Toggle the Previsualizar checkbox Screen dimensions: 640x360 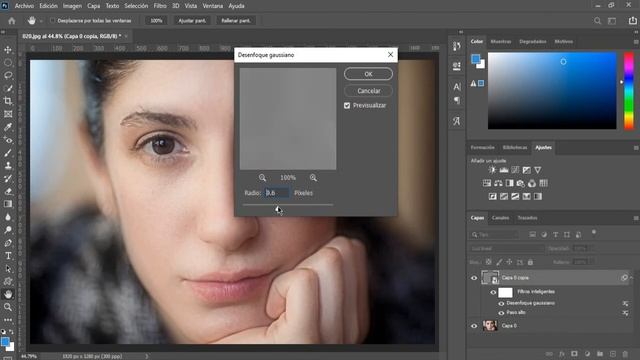click(347, 105)
